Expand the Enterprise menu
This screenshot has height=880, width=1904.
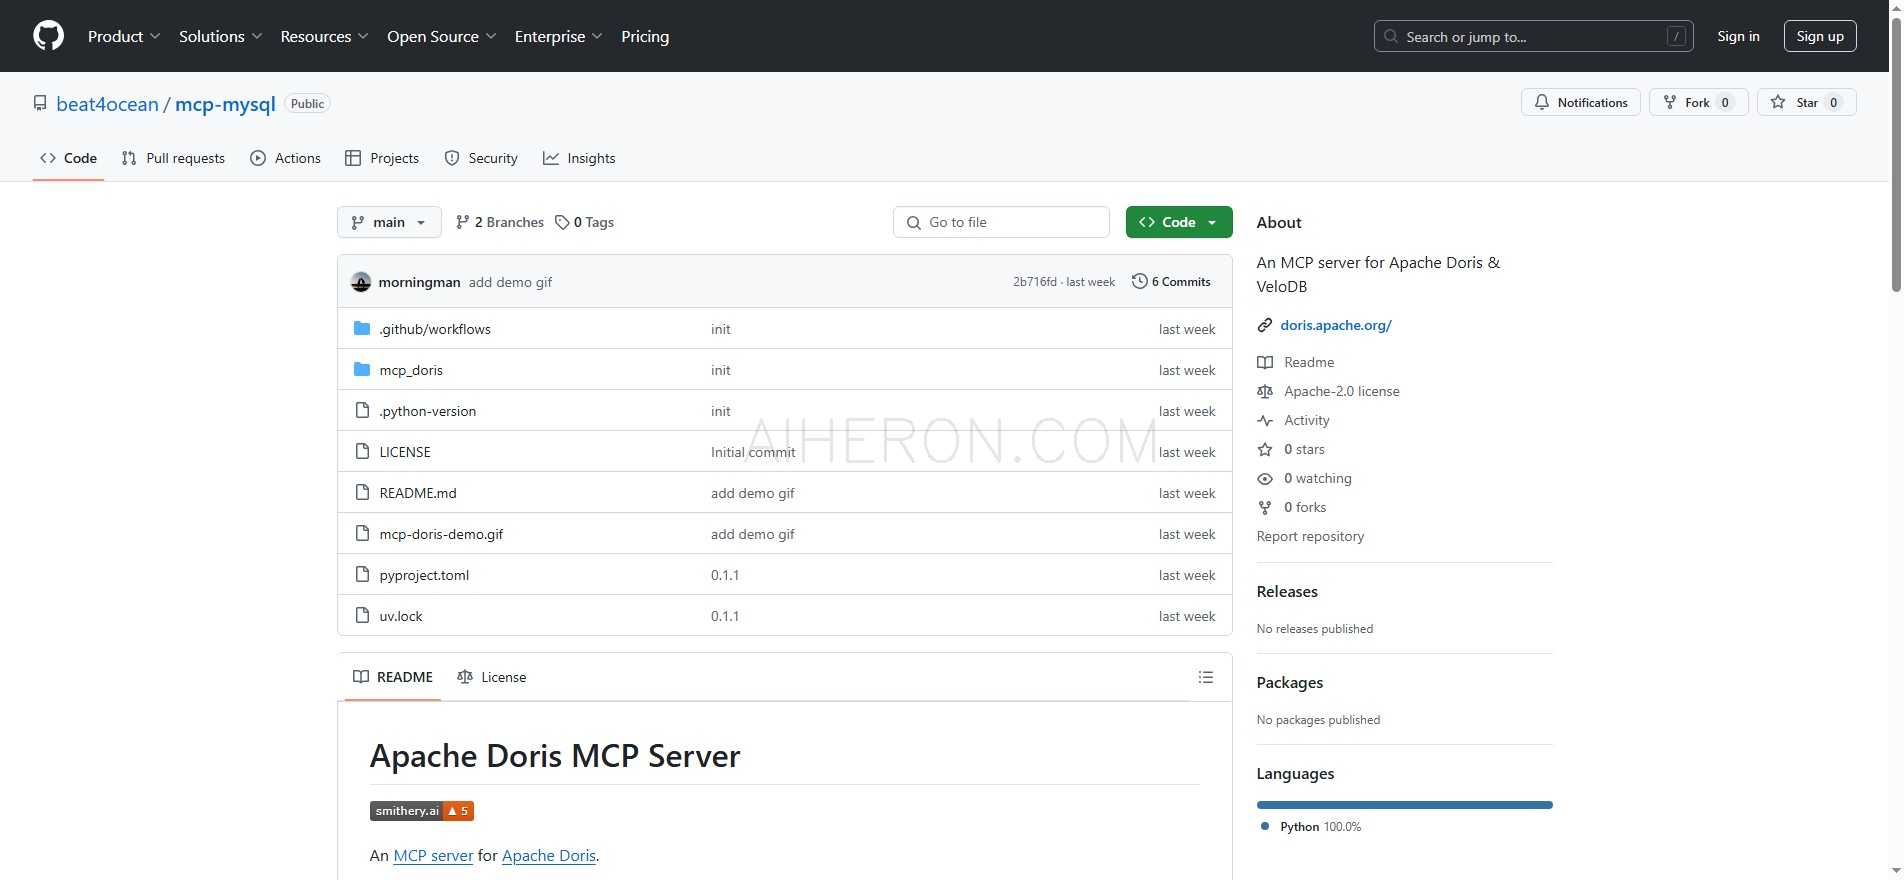(x=559, y=36)
